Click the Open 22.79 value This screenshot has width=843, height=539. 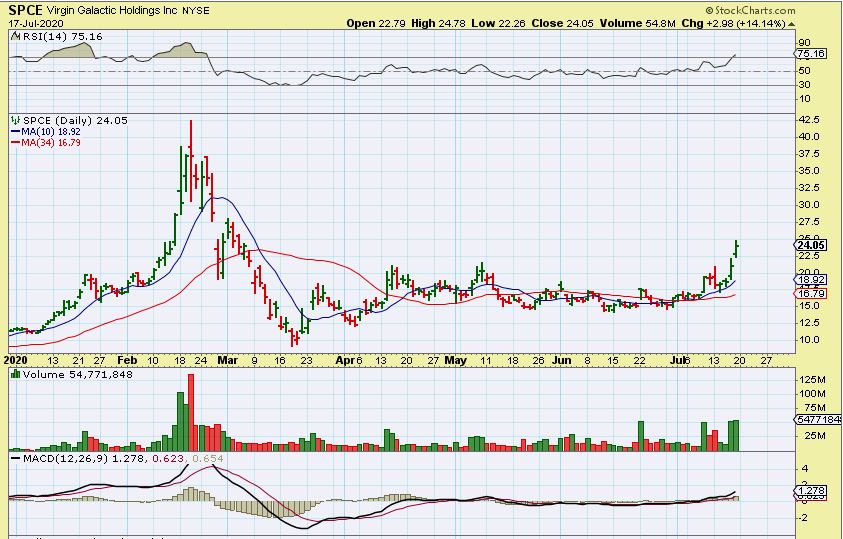[376, 23]
